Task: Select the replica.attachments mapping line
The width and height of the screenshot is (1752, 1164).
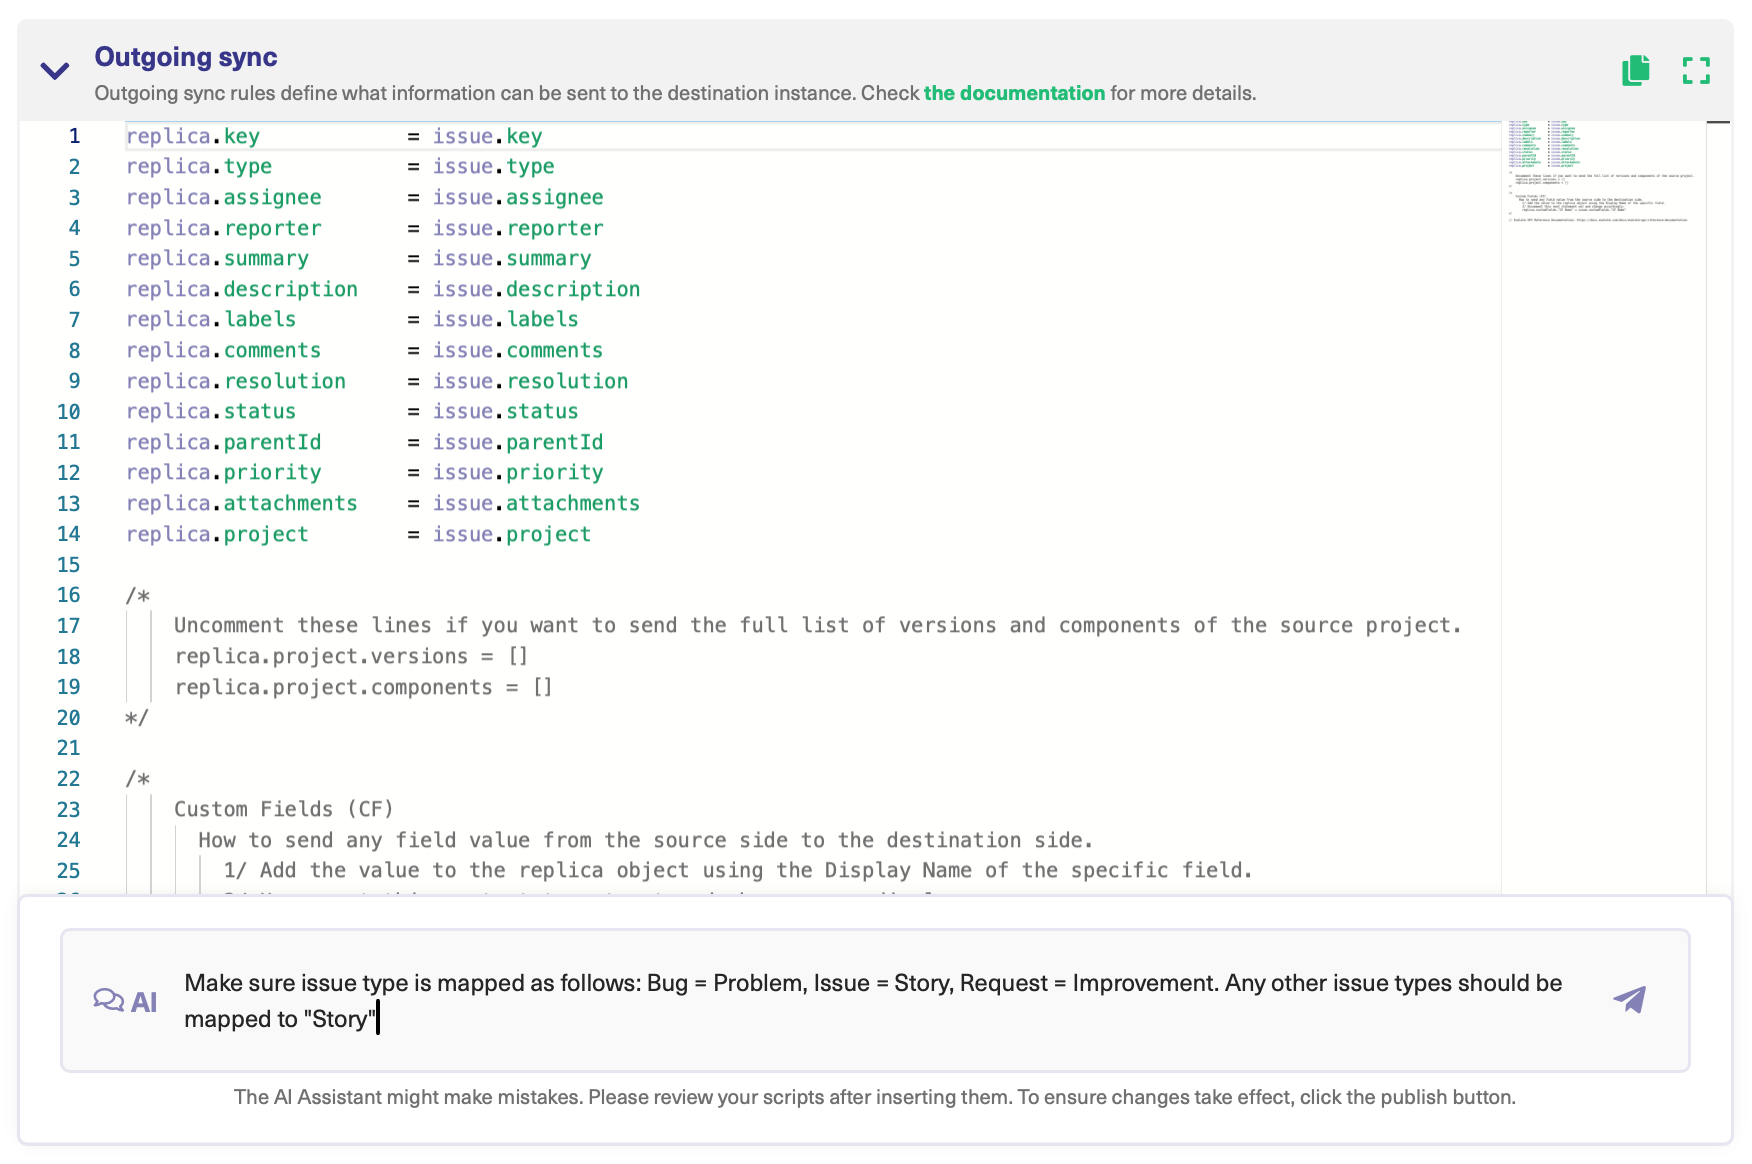Action: tap(242, 503)
